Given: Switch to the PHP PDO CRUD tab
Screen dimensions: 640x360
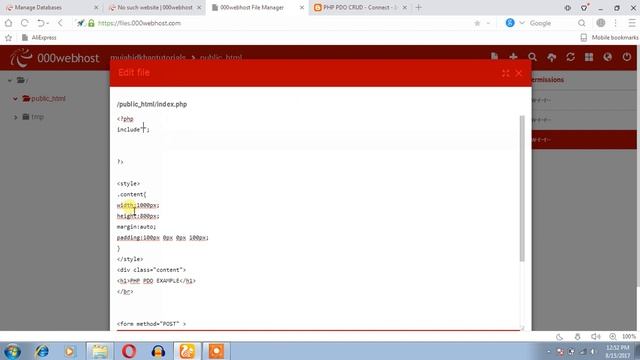Looking at the screenshot, I should point(360,7).
